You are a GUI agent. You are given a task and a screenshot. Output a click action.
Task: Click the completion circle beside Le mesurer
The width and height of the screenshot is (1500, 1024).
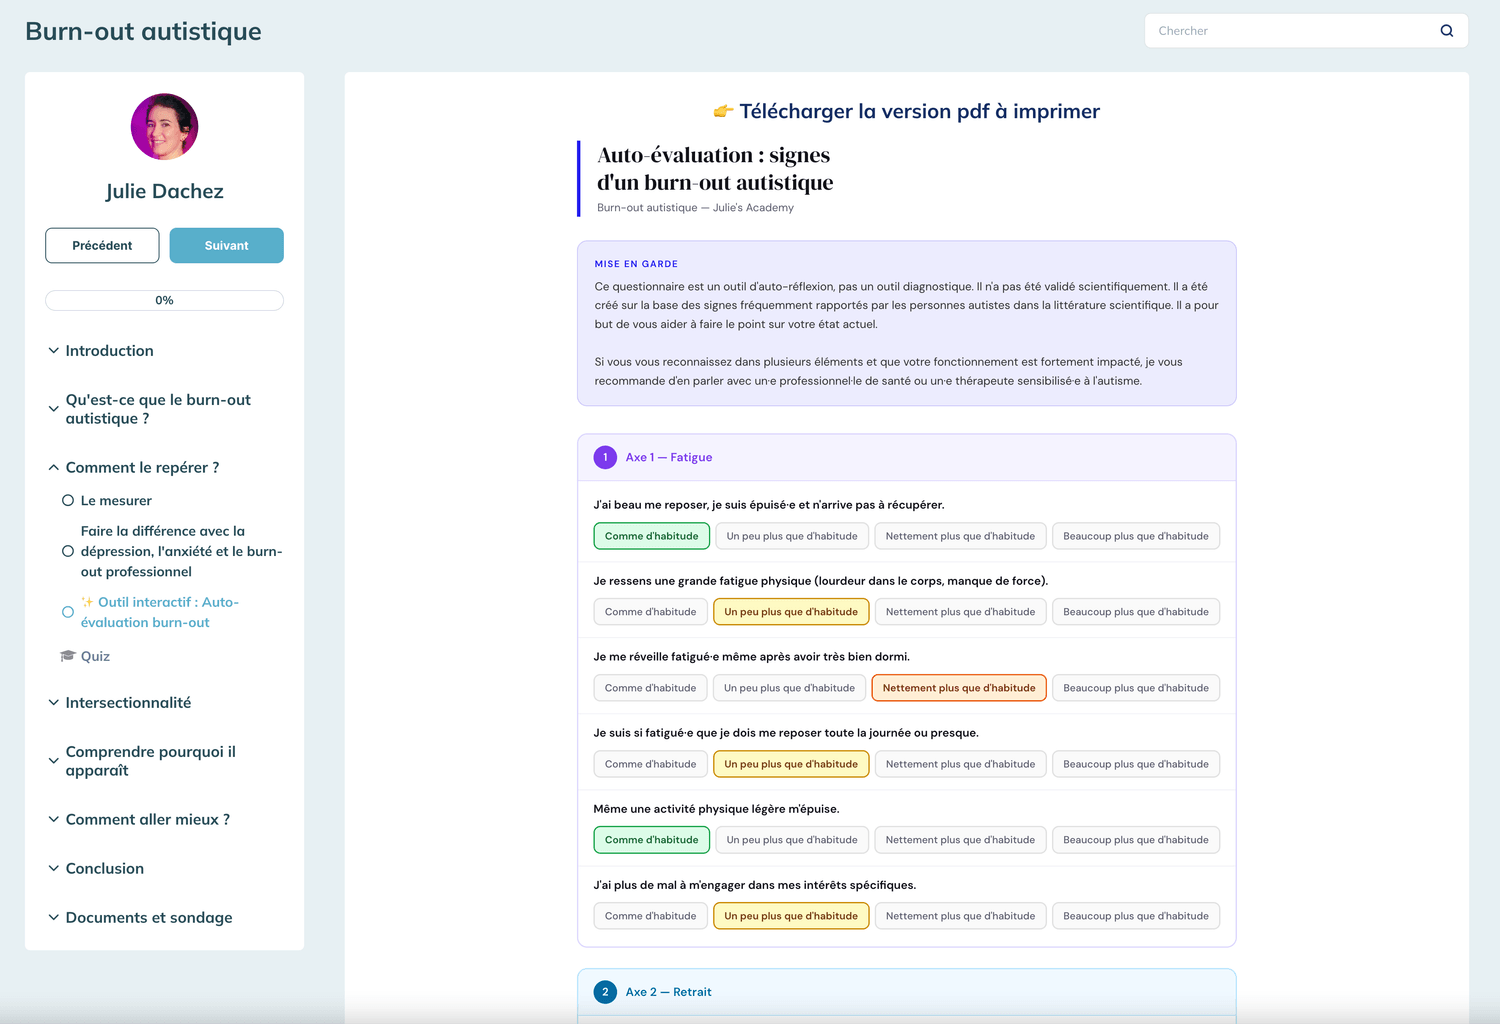point(68,501)
